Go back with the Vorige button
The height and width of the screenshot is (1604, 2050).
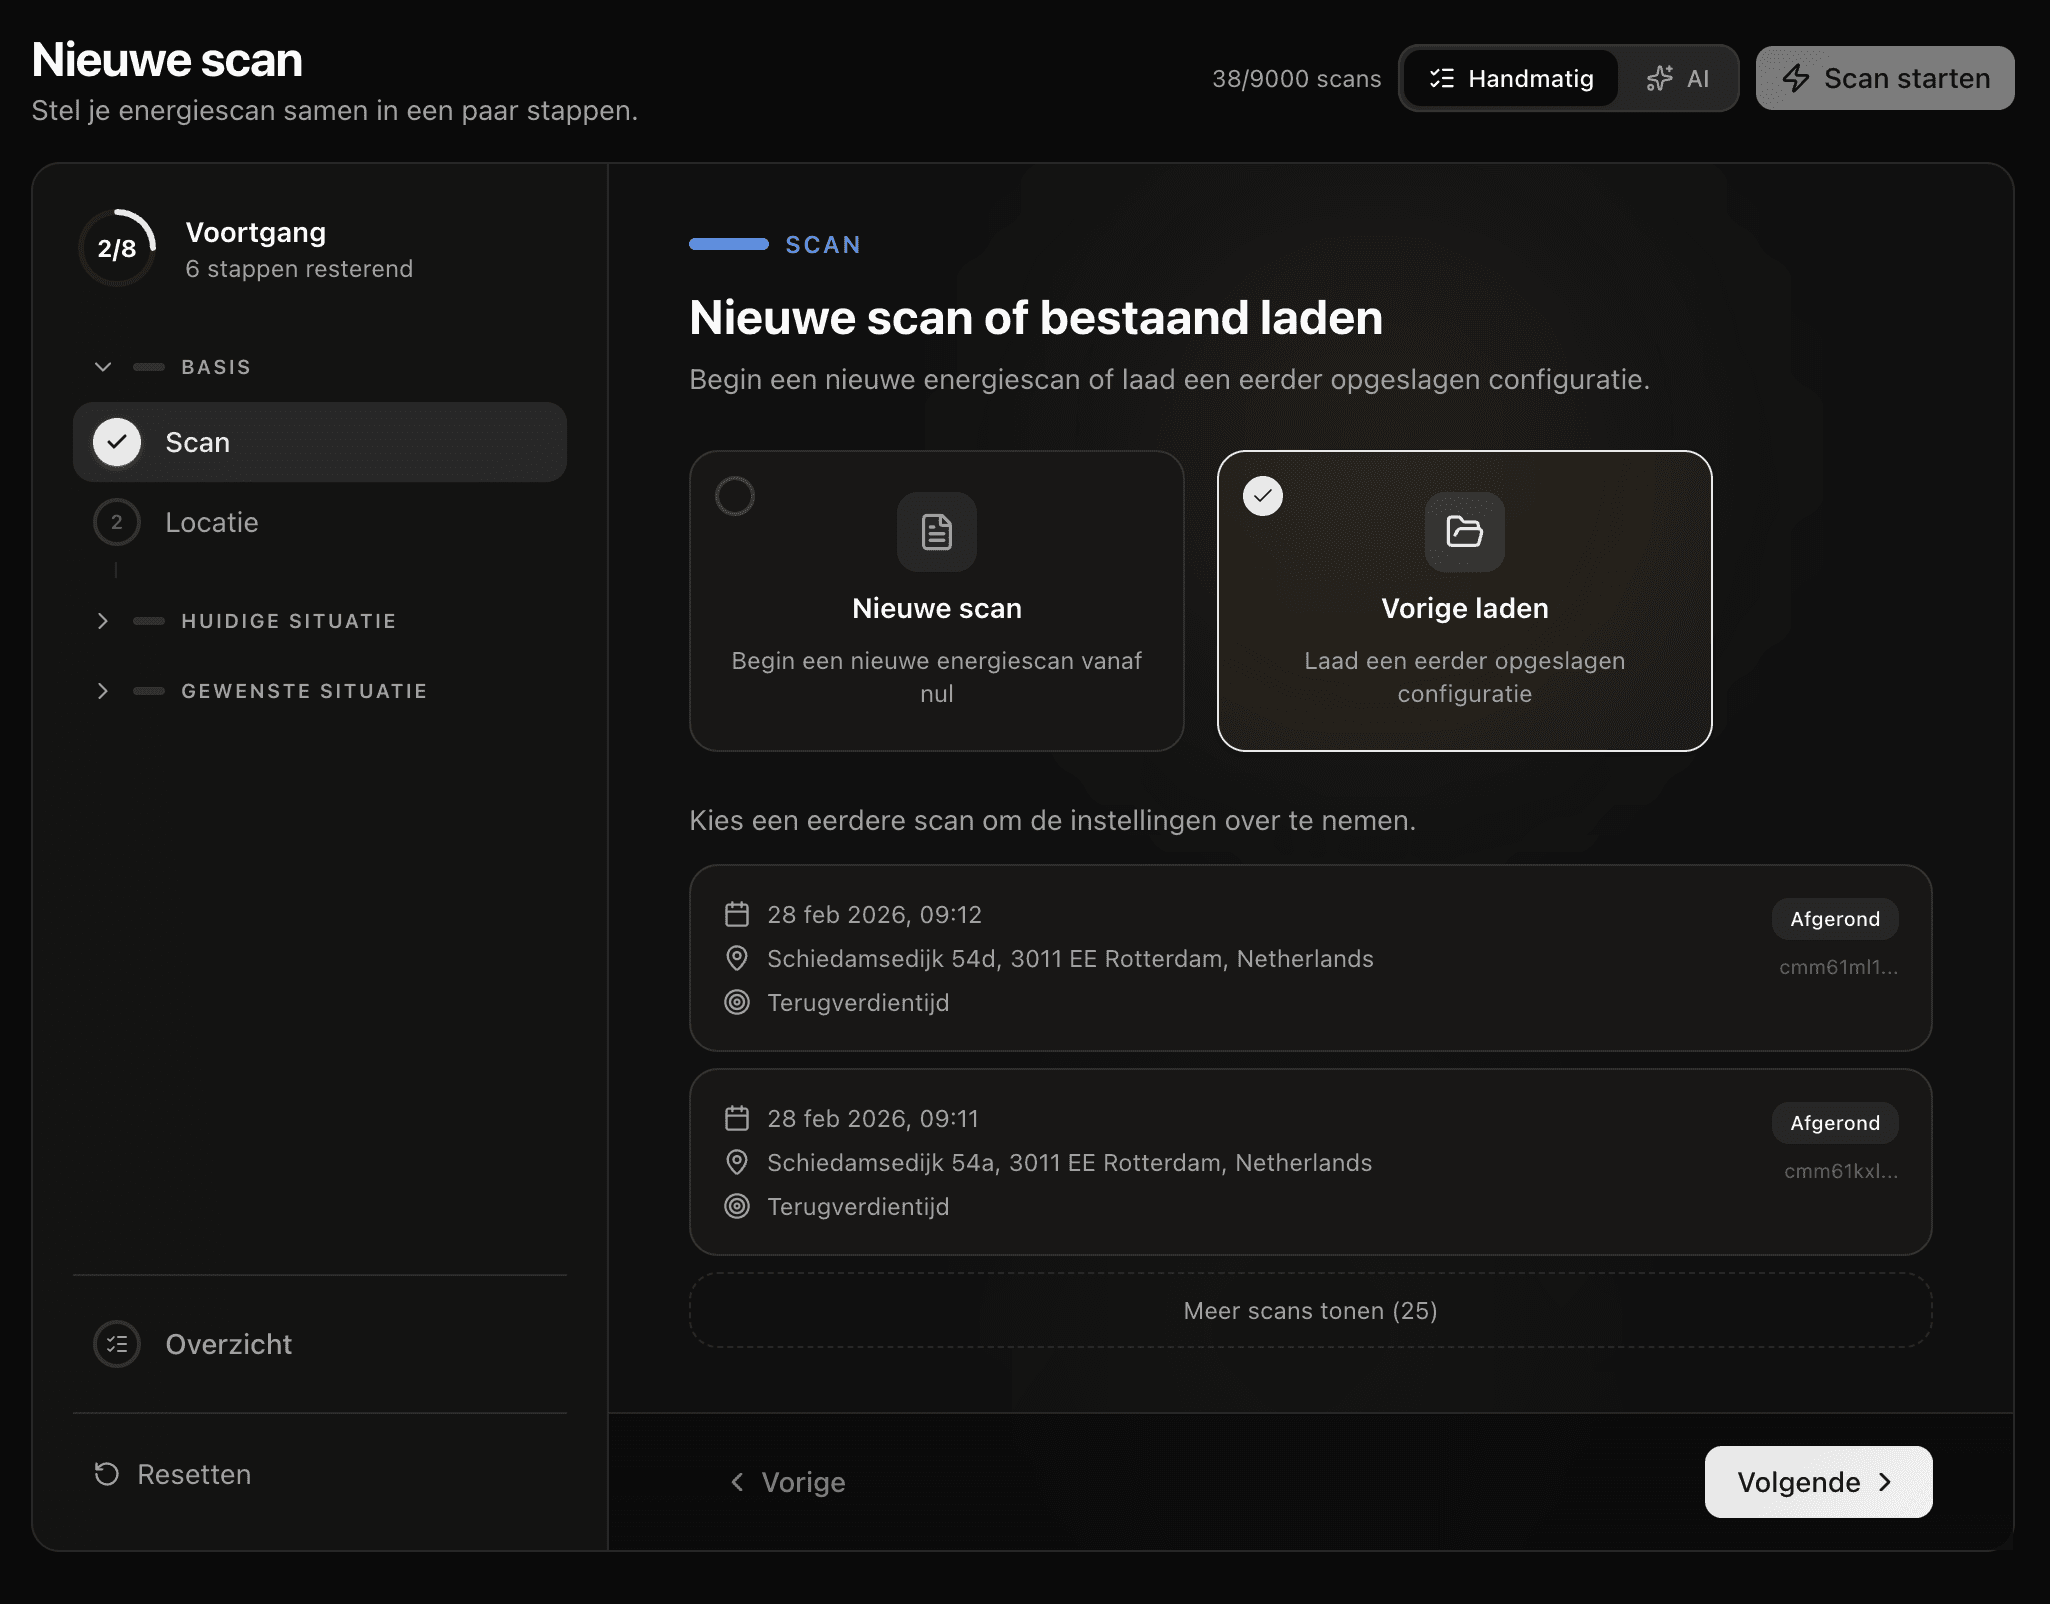coord(789,1482)
